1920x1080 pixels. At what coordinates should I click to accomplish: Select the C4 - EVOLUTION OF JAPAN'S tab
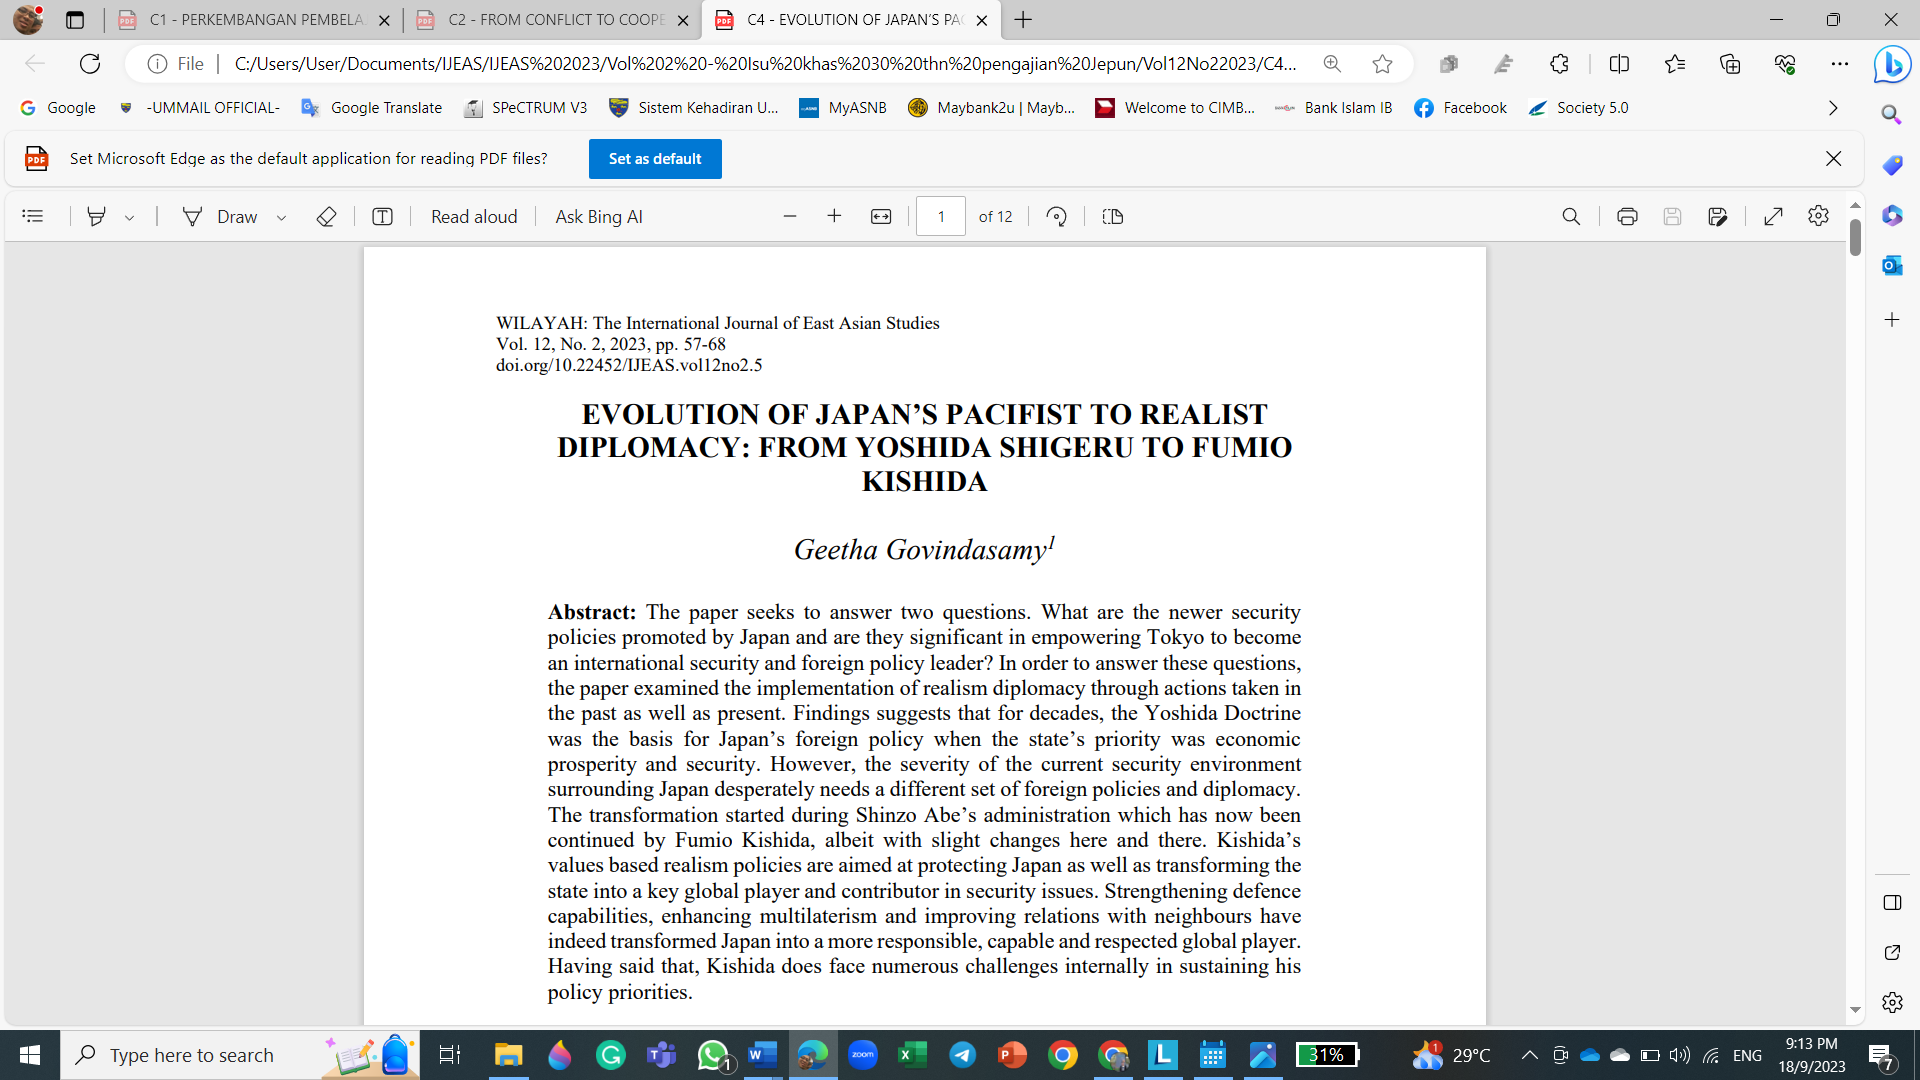852,20
